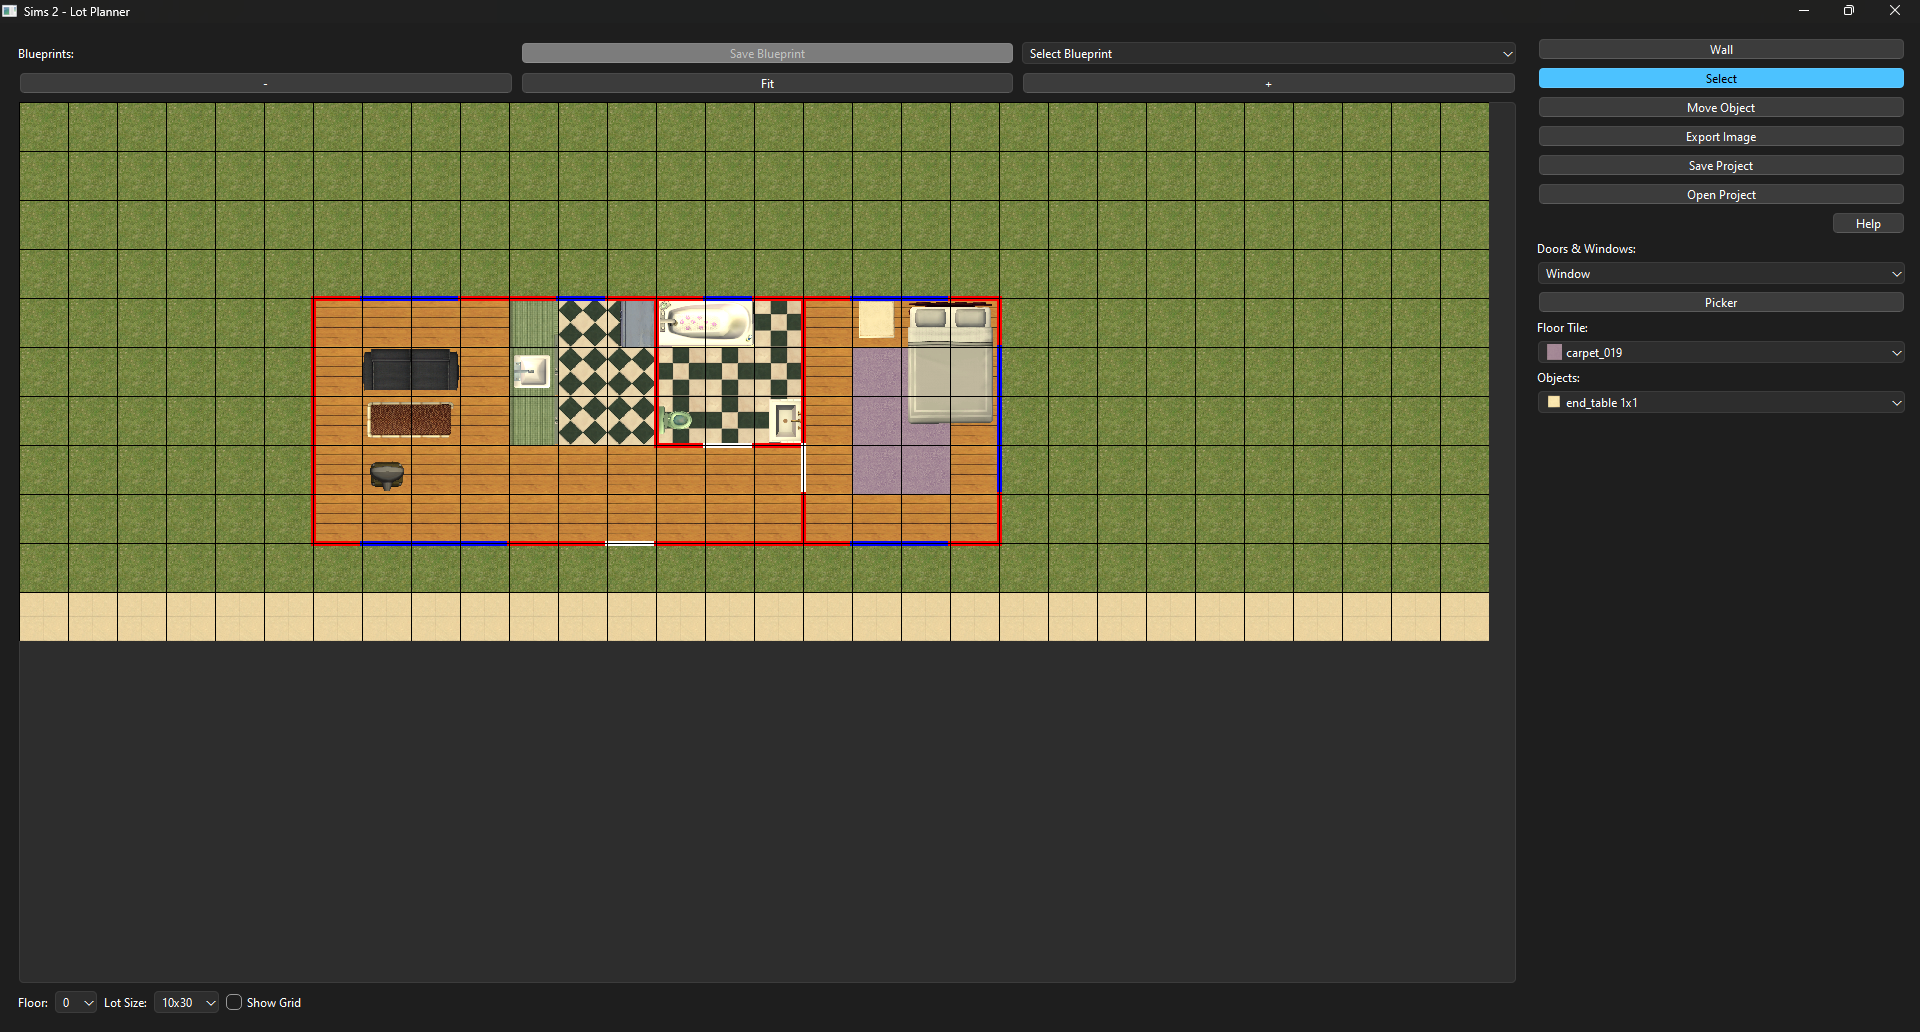Select the bathroom sink by the right wall
The width and height of the screenshot is (1920, 1032).
(786, 420)
